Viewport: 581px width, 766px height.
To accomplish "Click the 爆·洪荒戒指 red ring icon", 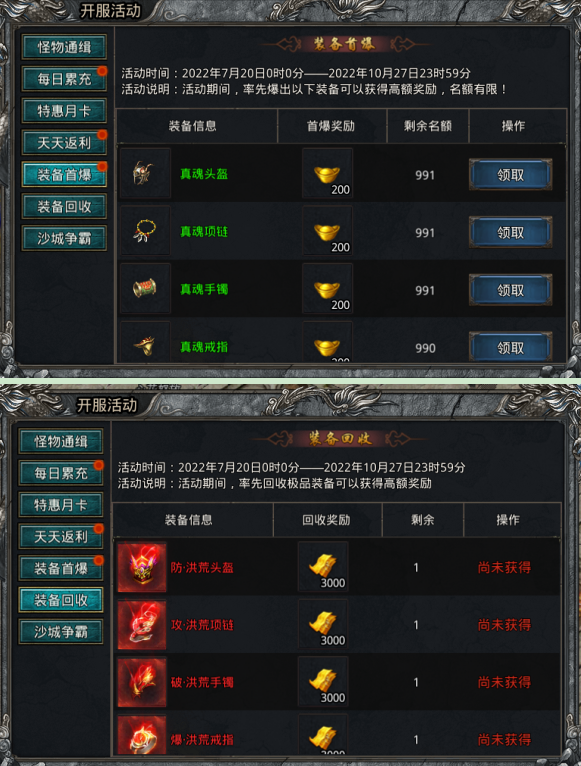I will click(x=142, y=735).
